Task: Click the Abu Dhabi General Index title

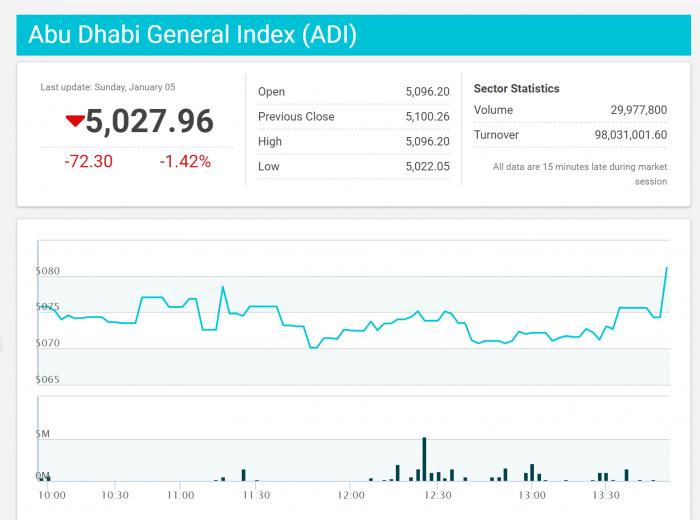Action: (192, 36)
